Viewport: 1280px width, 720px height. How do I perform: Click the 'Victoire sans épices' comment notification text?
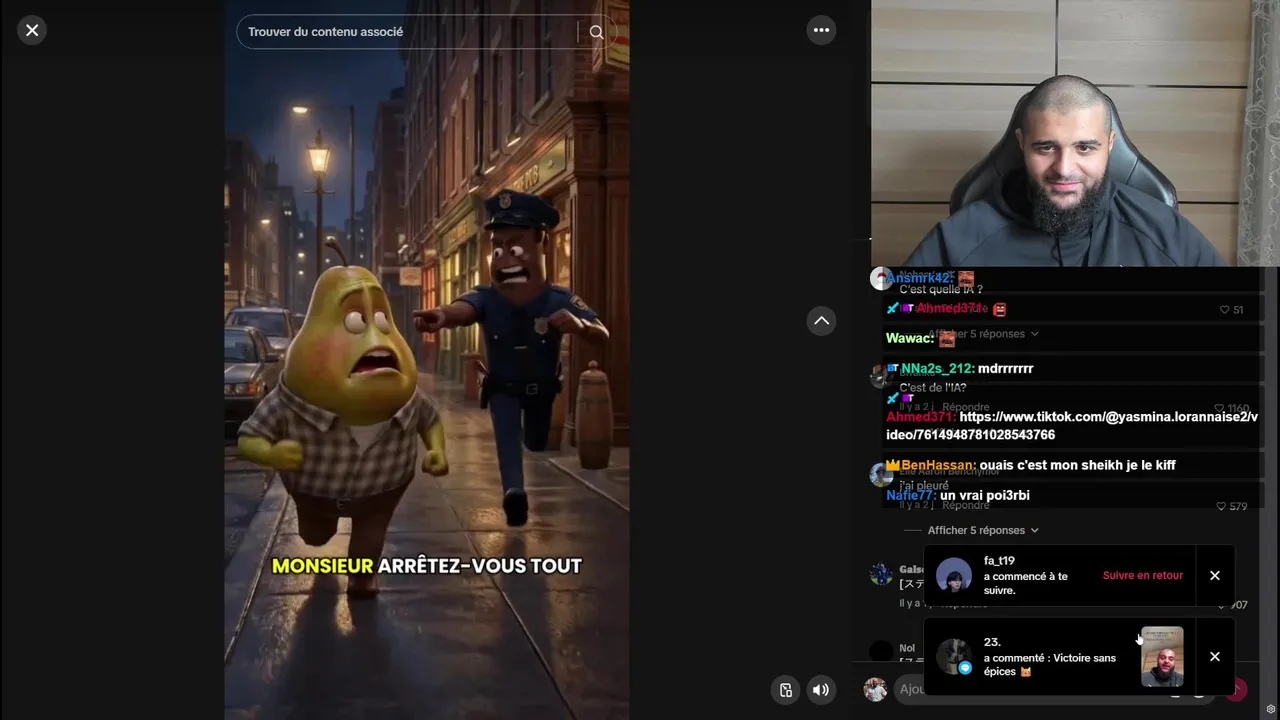click(x=1049, y=665)
